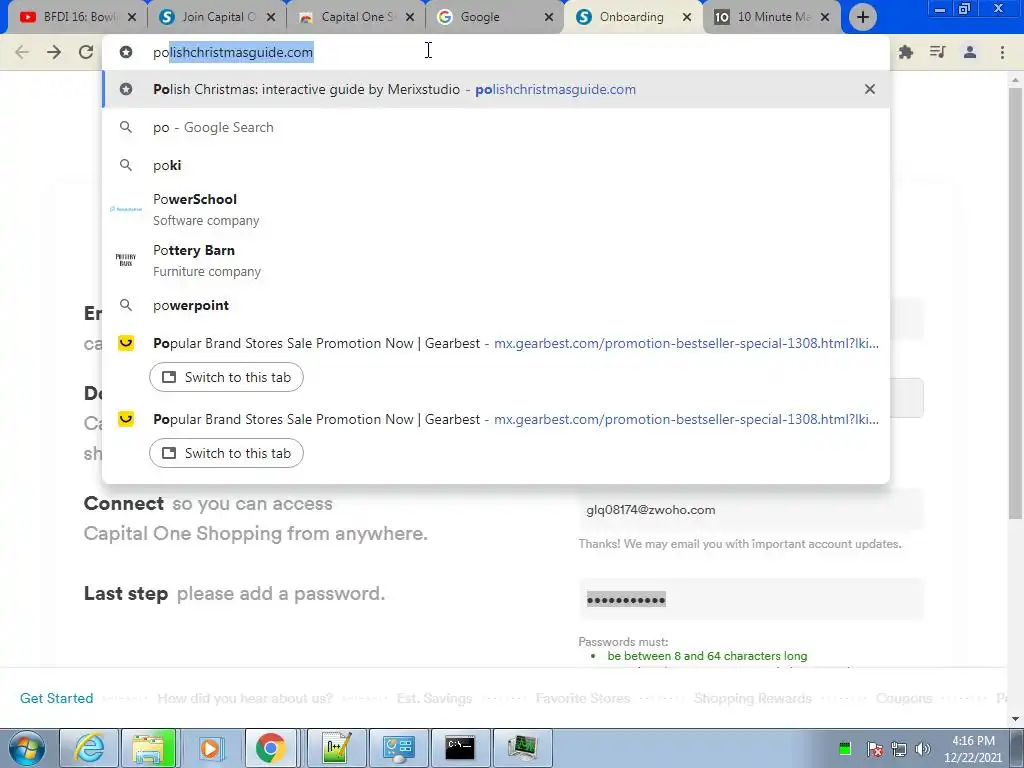
Task: Choose the 'powerpoint' search suggestion
Action: [496, 305]
